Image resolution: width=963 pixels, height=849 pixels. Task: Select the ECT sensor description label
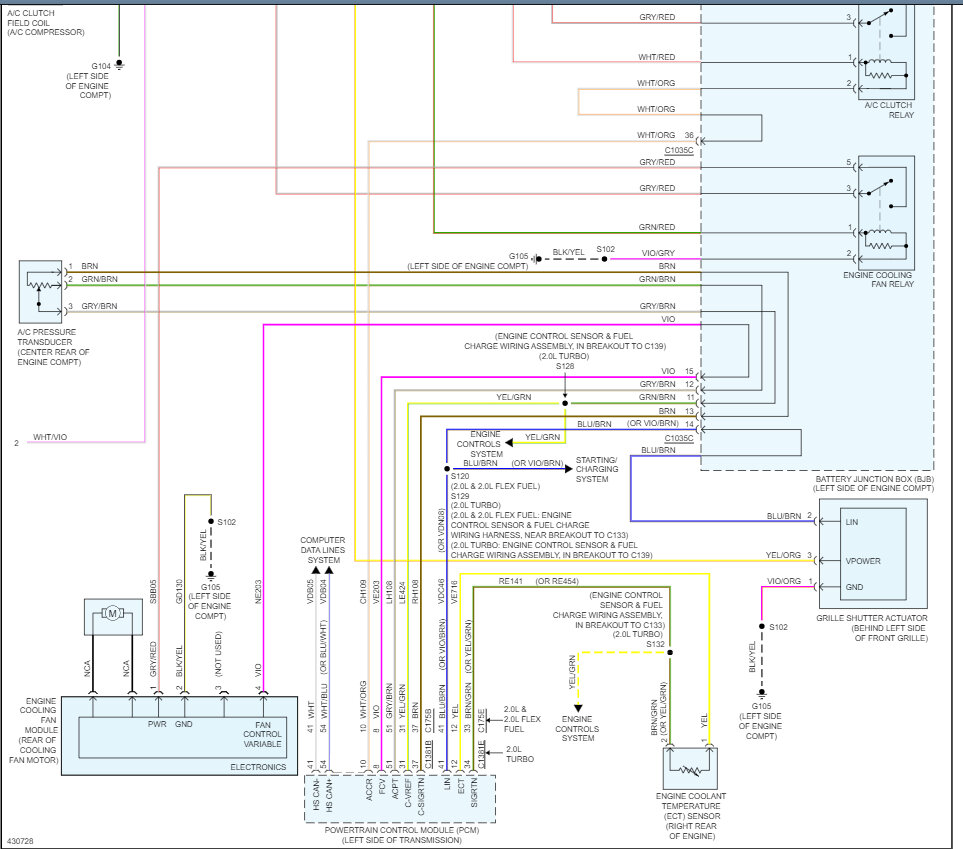[x=691, y=816]
